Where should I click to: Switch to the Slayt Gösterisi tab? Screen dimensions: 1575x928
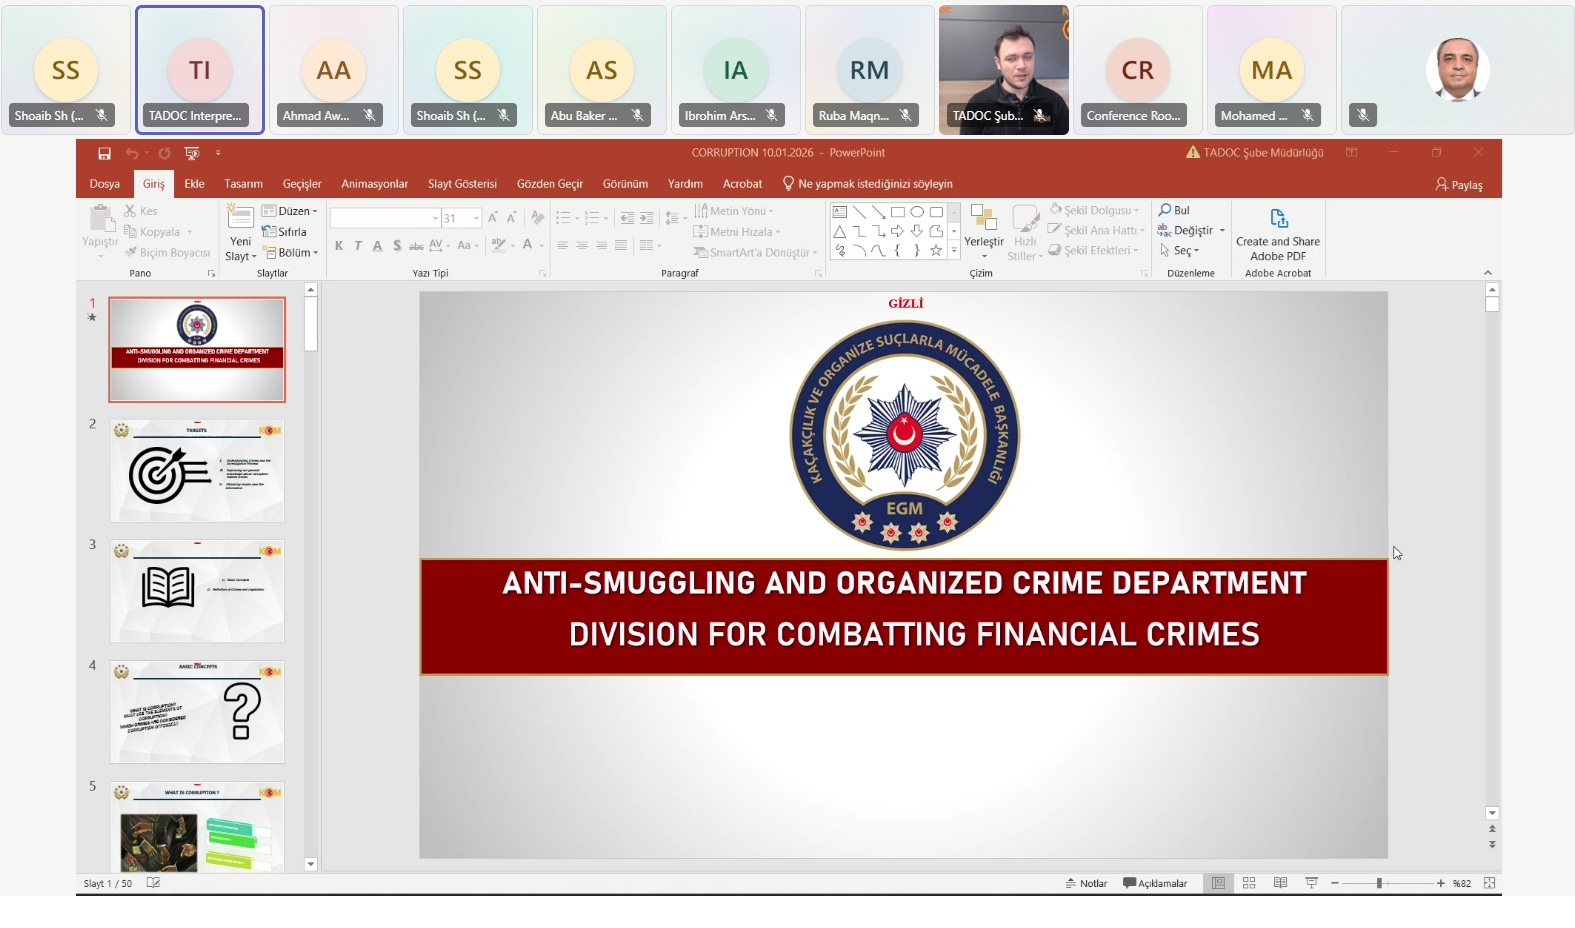point(462,184)
